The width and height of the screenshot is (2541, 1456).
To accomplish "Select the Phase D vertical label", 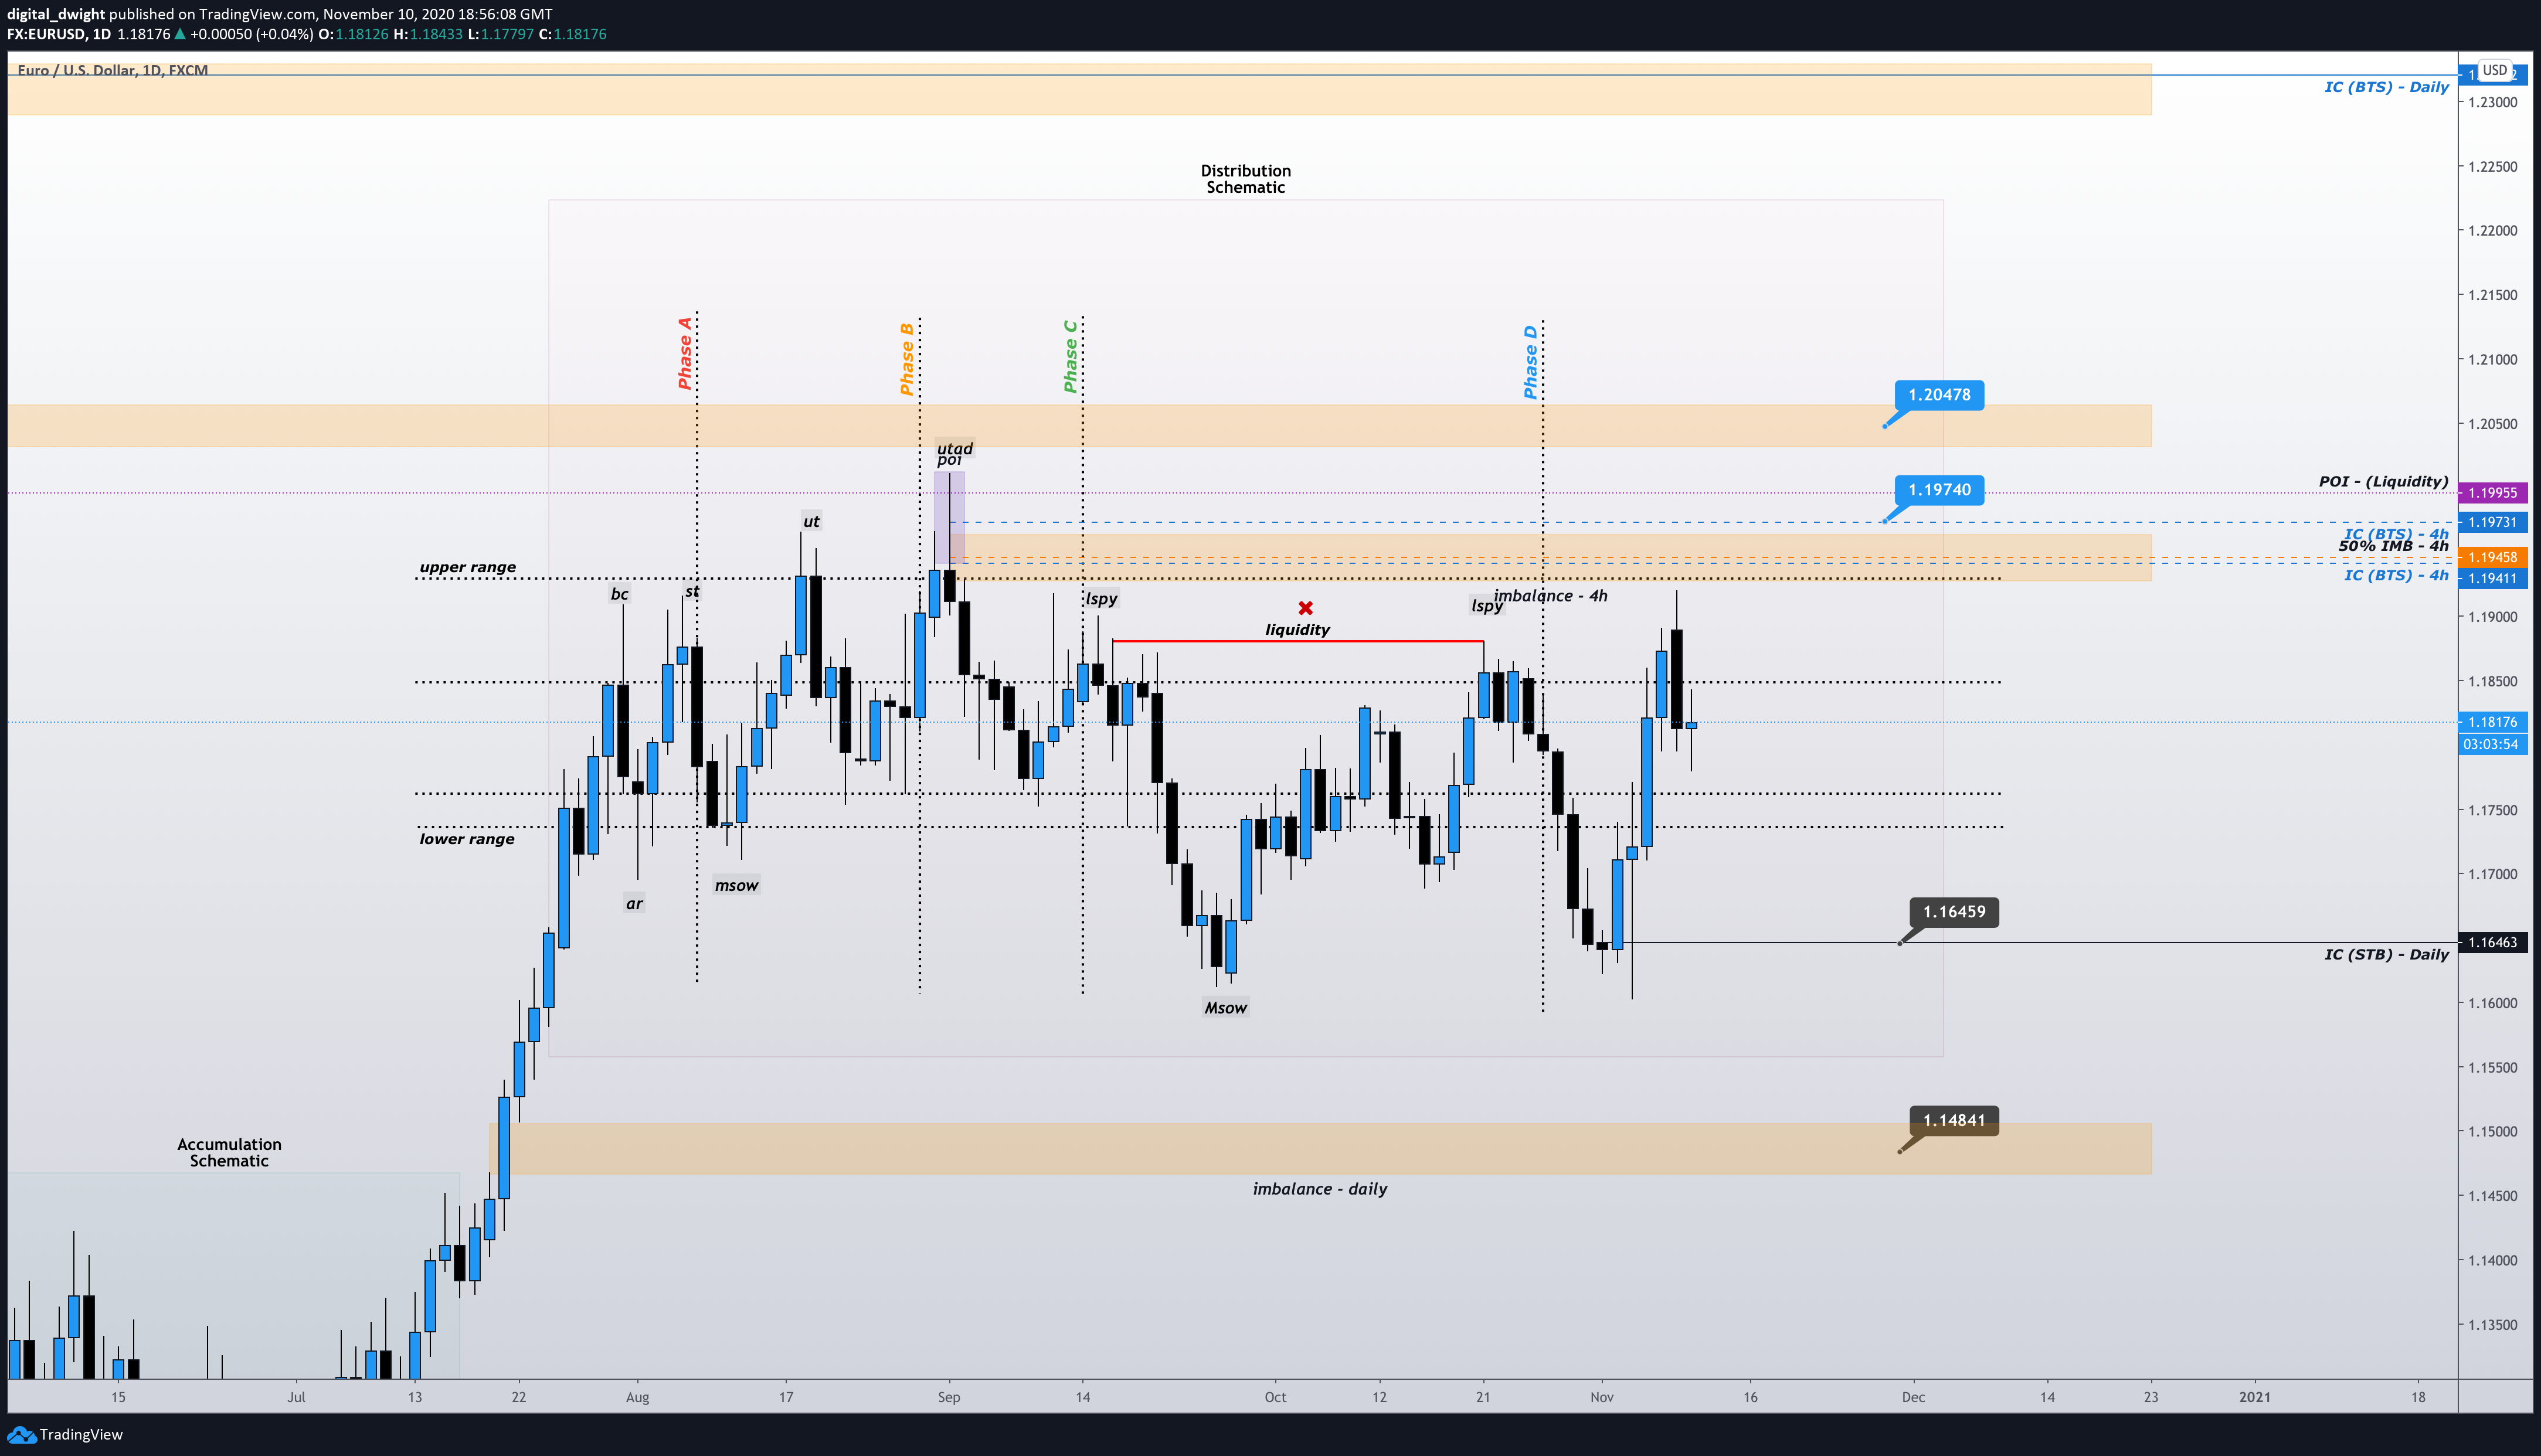I will (x=1530, y=362).
